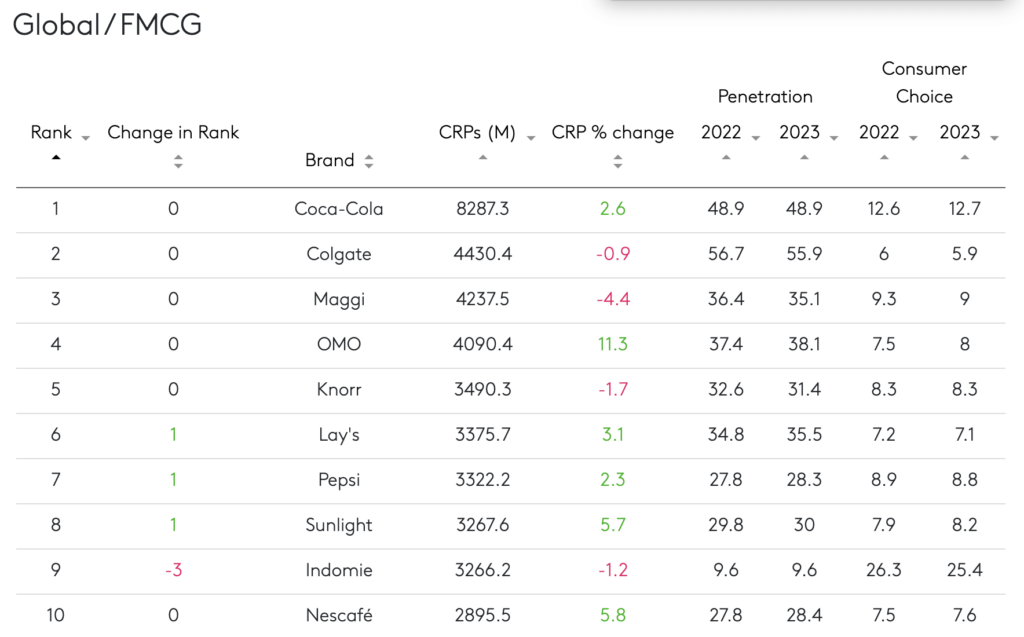Click the ascending arrow under CRPs (M)
The height and width of the screenshot is (637, 1024).
483,158
